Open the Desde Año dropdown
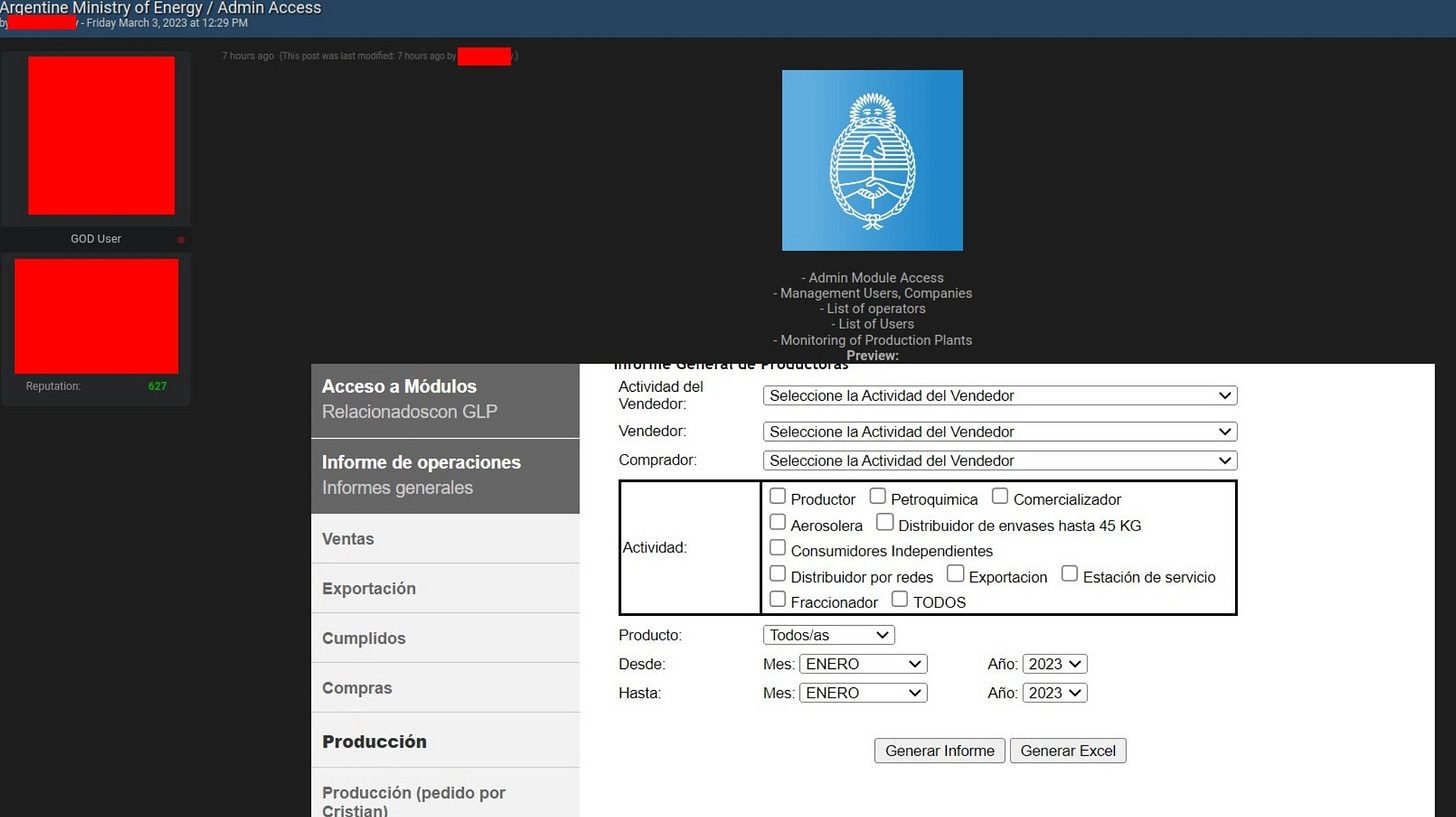The height and width of the screenshot is (817, 1456). [1055, 664]
